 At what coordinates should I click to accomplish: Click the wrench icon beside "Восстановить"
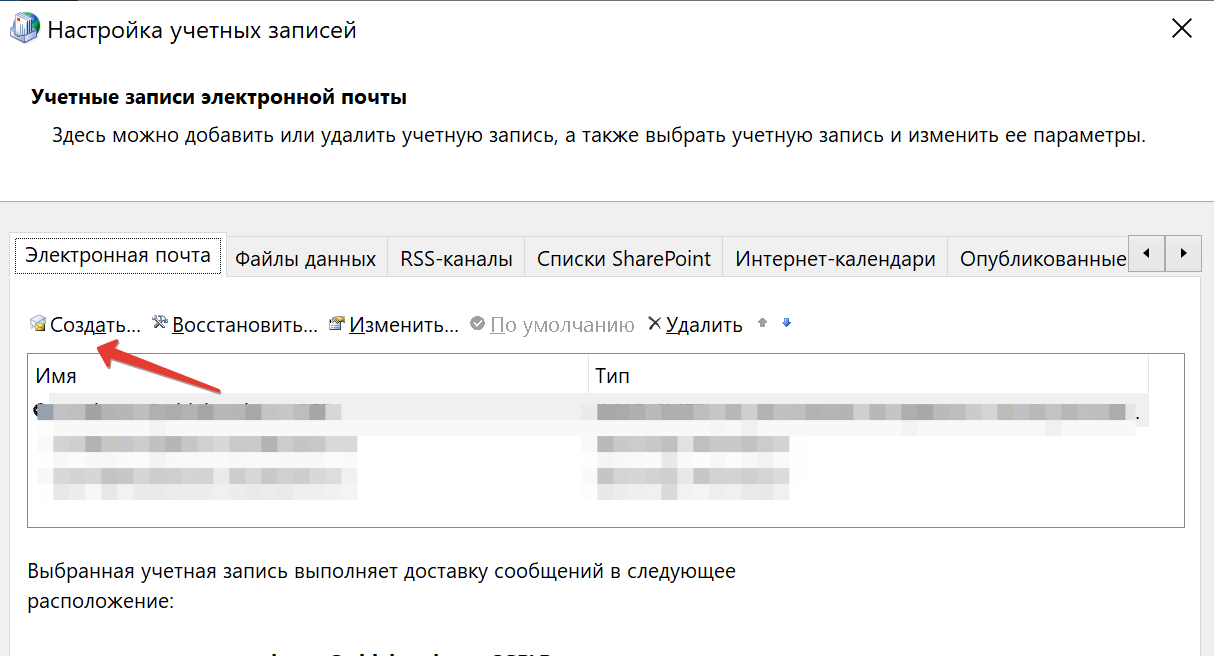160,324
